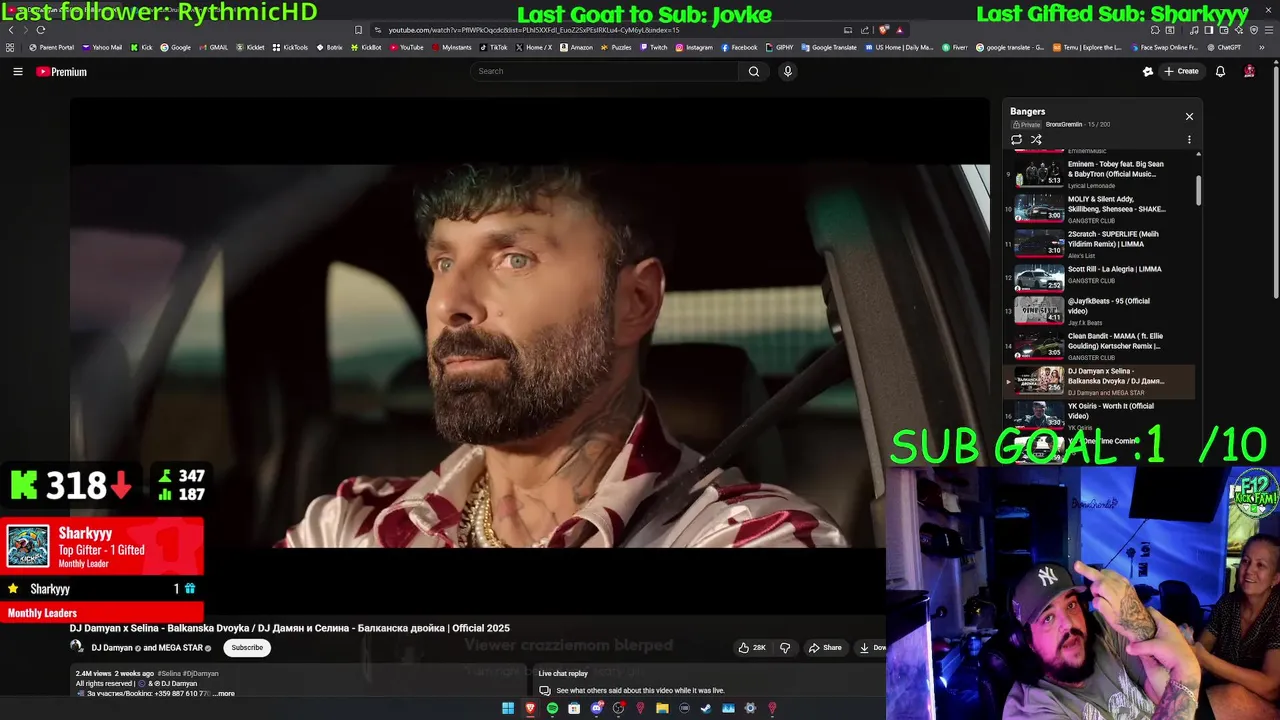Select @JayfkBeats - 95 playlist item
Screen dimensions: 1280x720
pyautogui.click(x=1099, y=312)
